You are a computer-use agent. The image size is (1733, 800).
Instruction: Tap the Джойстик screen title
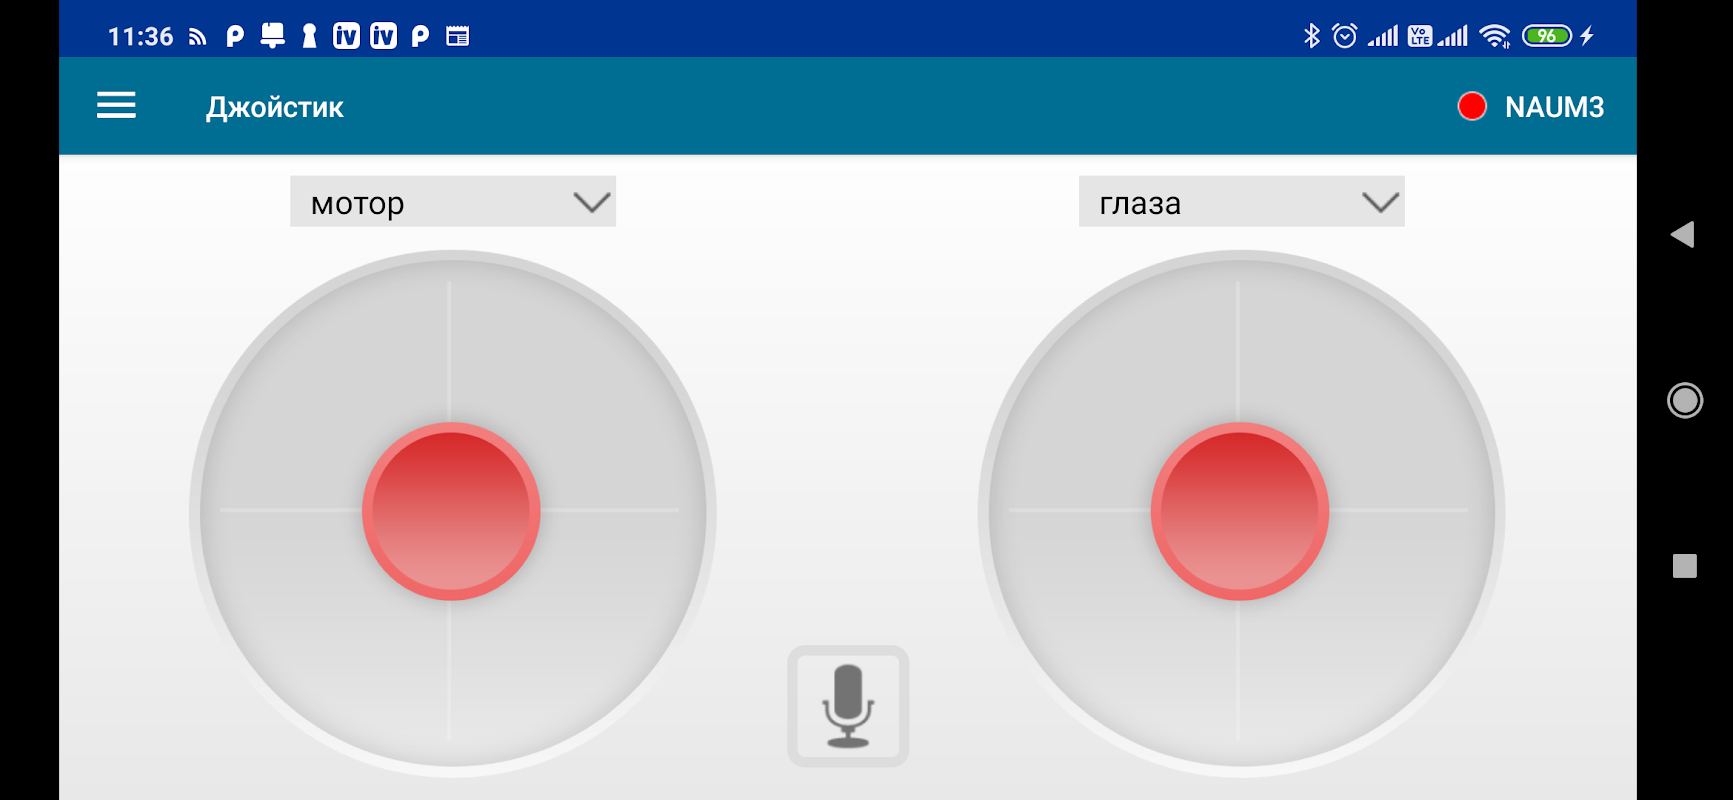275,108
